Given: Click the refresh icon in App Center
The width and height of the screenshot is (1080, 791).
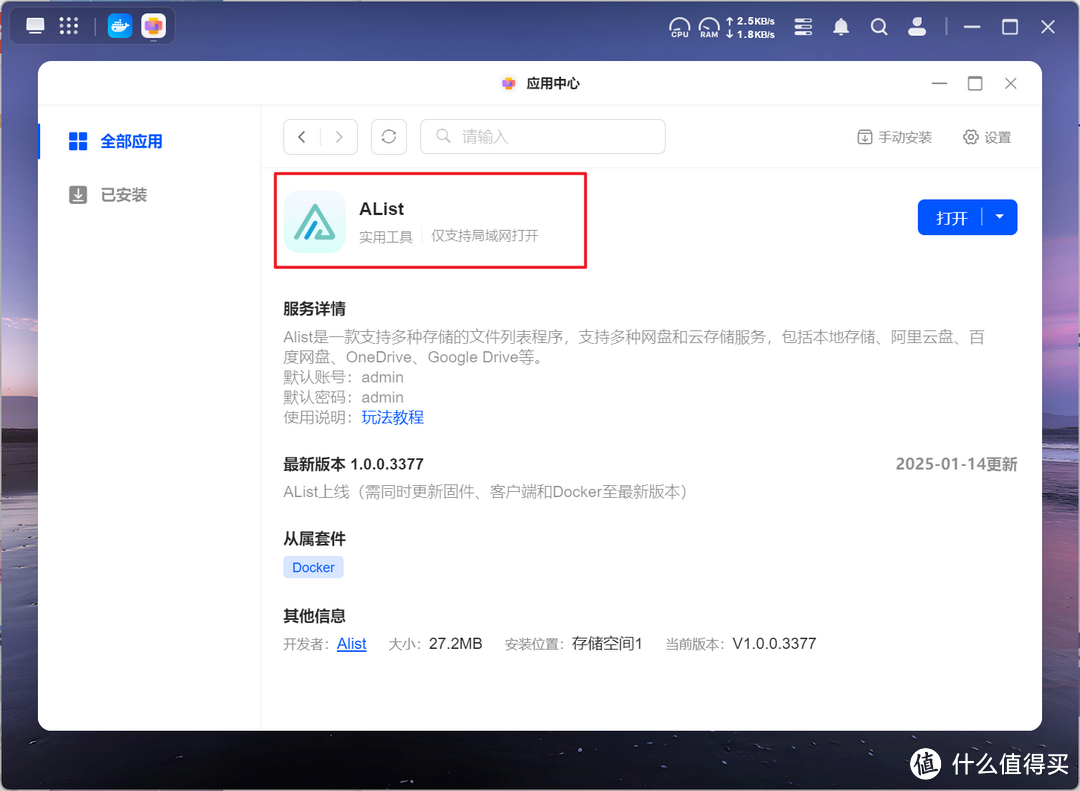Looking at the screenshot, I should [389, 136].
